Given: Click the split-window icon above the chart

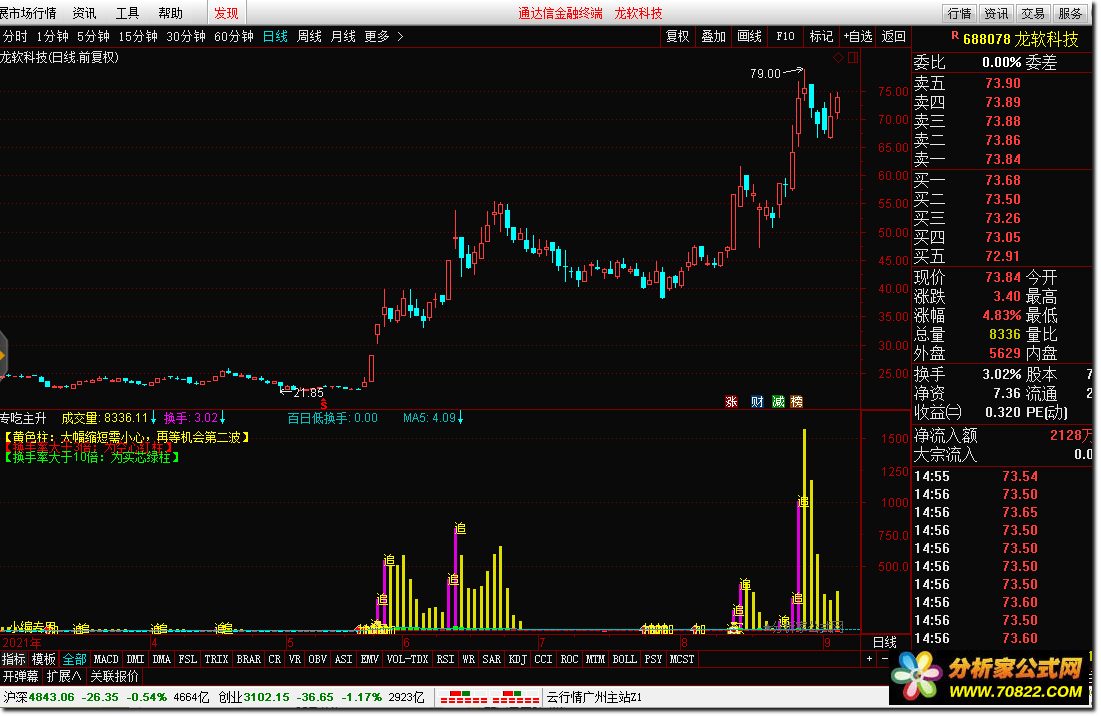Looking at the screenshot, I should tap(853, 58).
